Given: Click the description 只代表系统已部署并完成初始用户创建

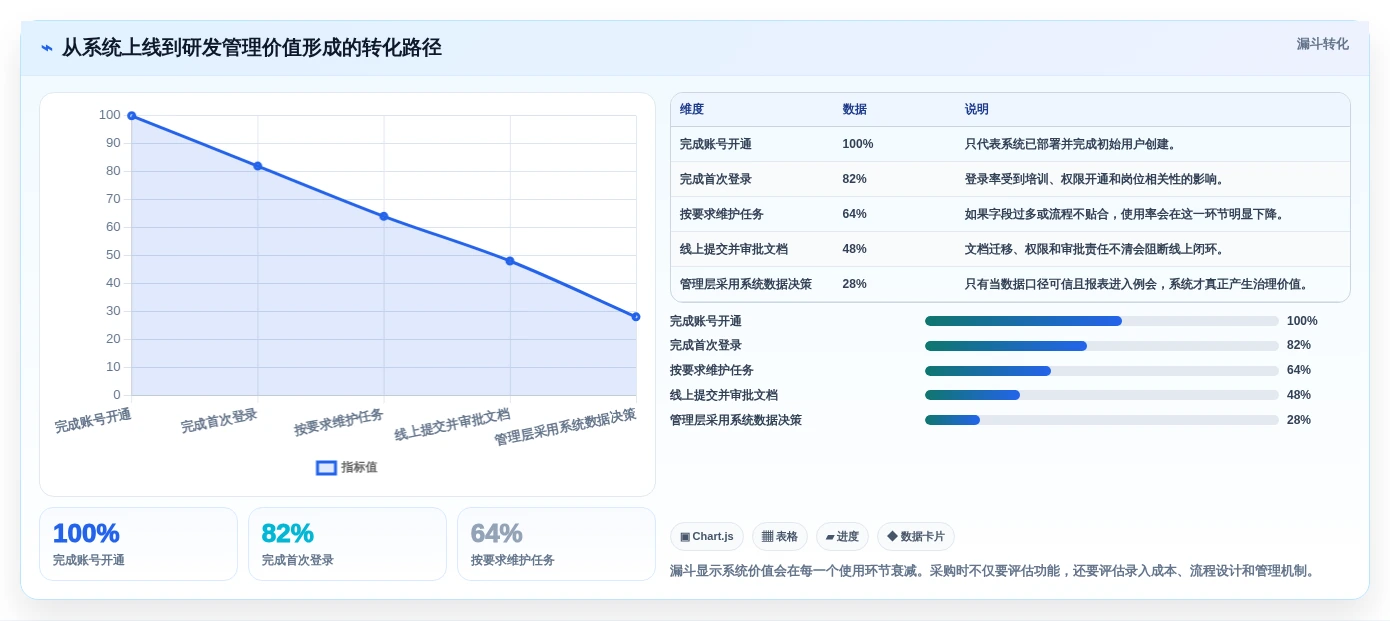Looking at the screenshot, I should (1070, 144).
